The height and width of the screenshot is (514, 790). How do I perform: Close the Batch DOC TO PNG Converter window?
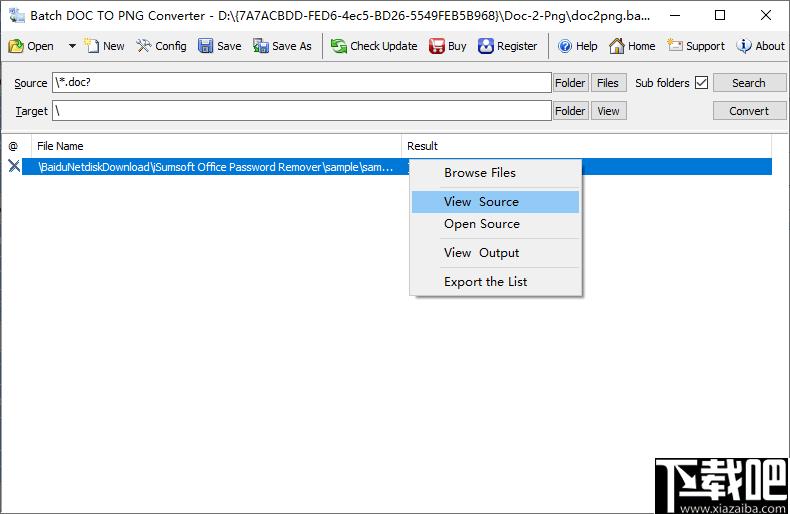click(x=765, y=16)
